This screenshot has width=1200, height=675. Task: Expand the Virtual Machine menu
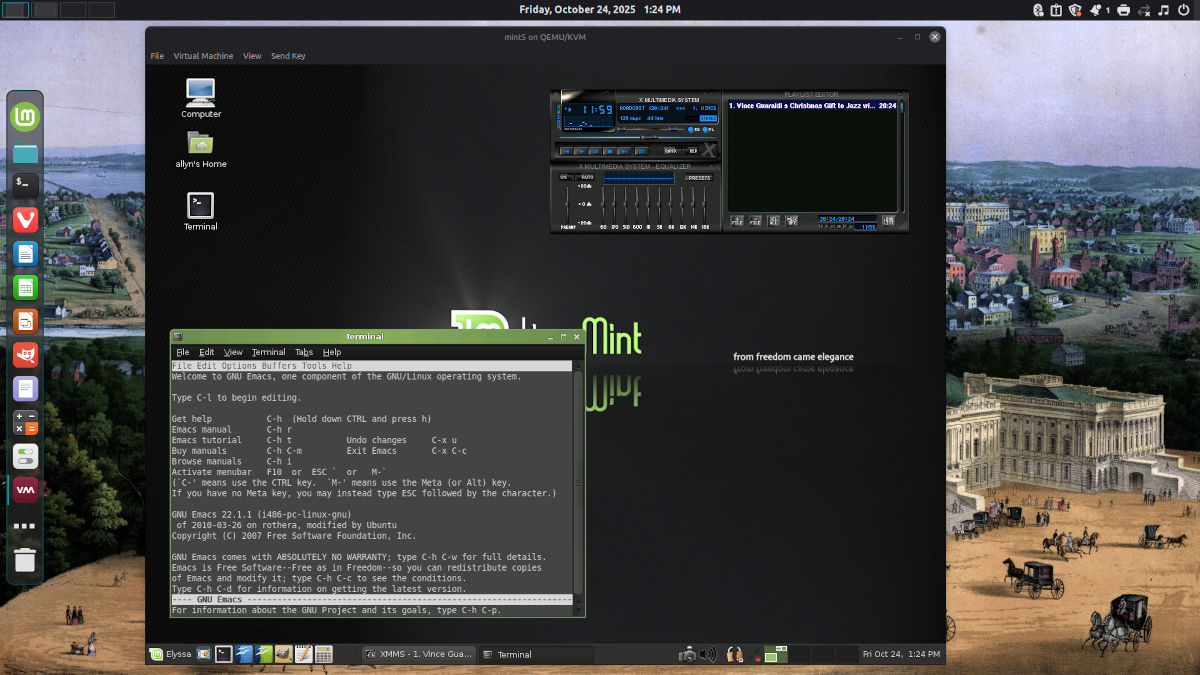coord(203,56)
